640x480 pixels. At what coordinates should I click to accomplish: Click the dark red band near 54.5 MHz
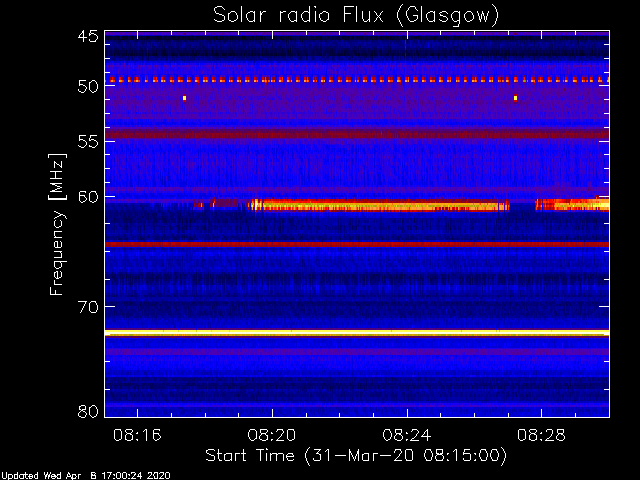coord(357,134)
